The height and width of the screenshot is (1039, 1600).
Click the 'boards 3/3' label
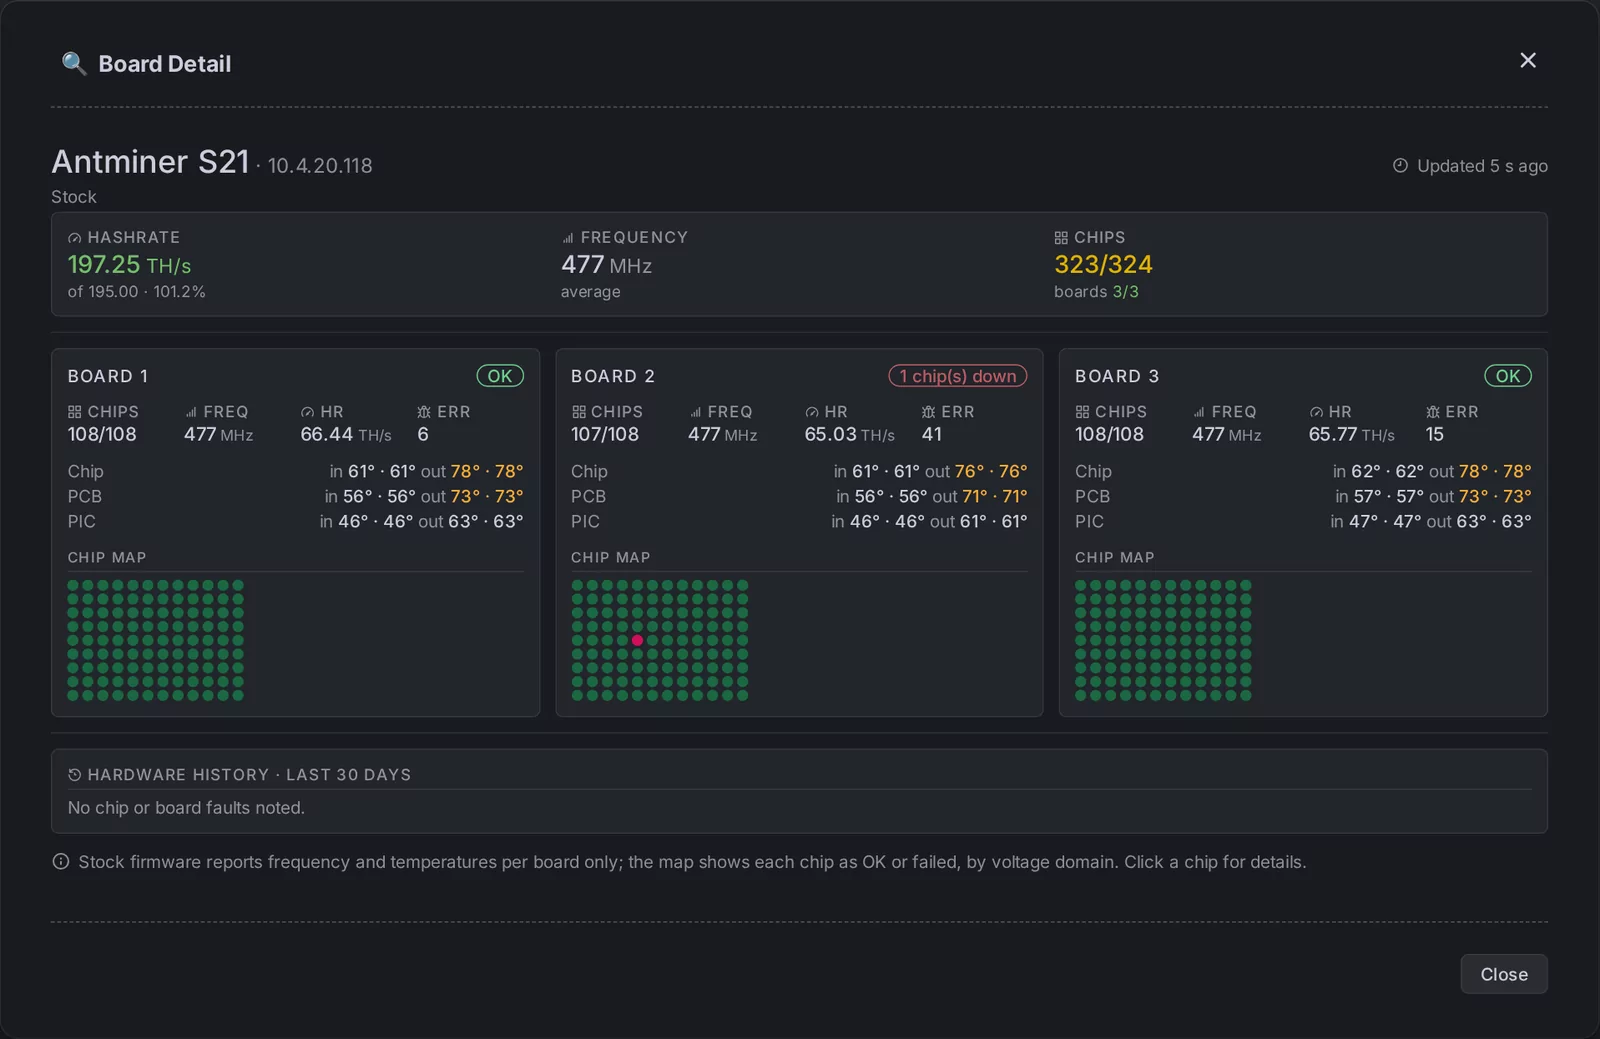coord(1096,292)
